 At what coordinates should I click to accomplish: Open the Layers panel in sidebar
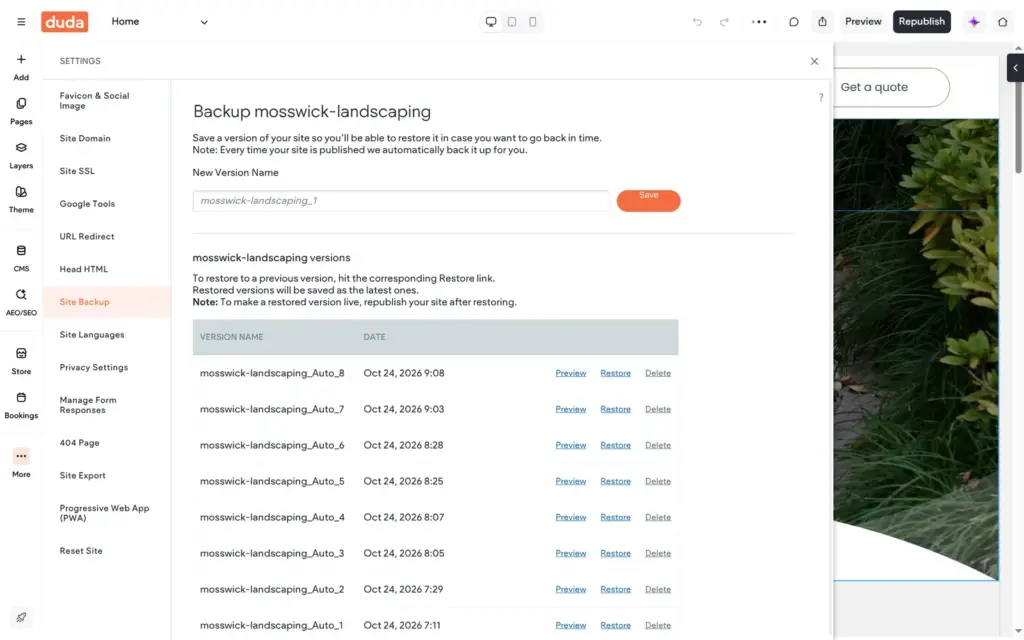tap(21, 155)
